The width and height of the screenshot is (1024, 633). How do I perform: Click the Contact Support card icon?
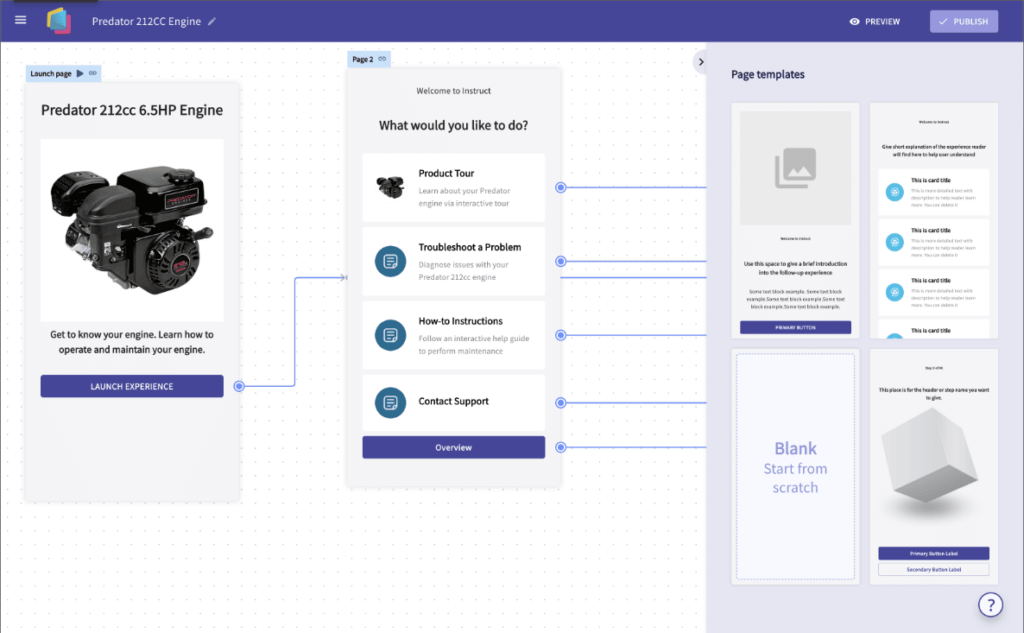tap(391, 403)
